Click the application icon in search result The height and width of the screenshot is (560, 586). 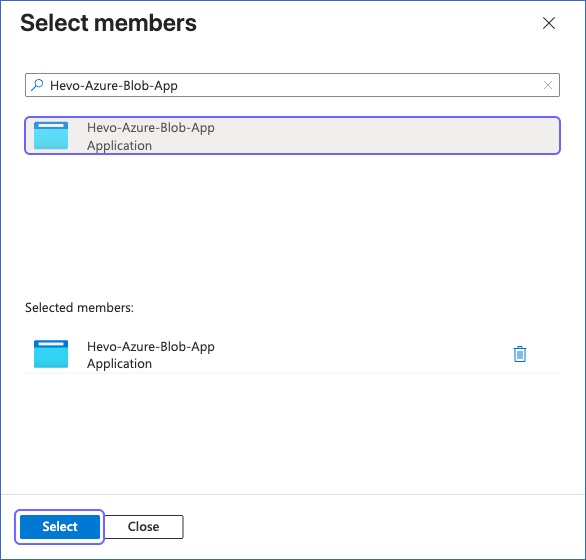point(51,135)
